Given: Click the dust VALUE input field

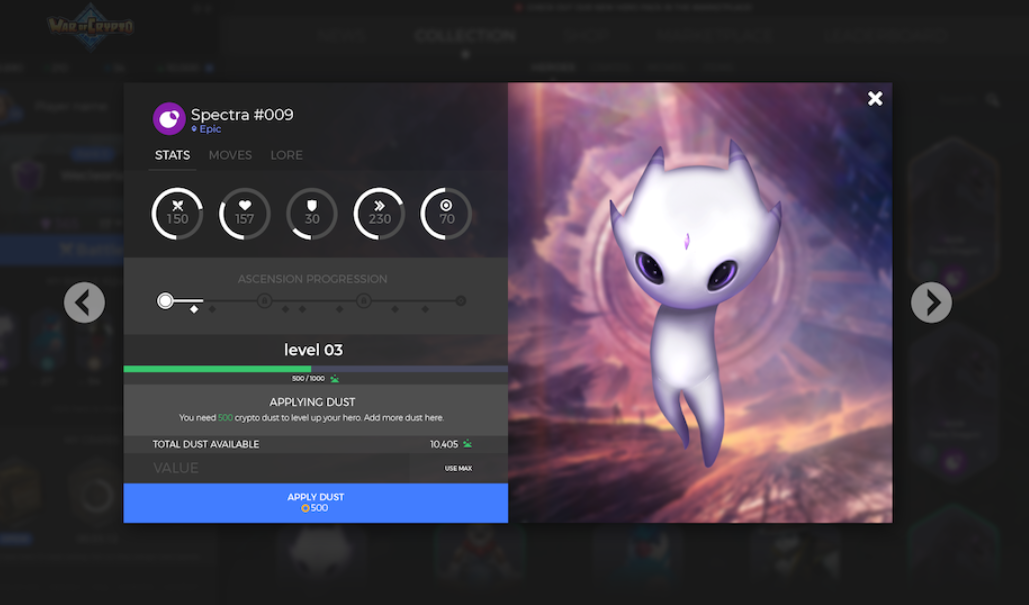Looking at the screenshot, I should [266, 468].
